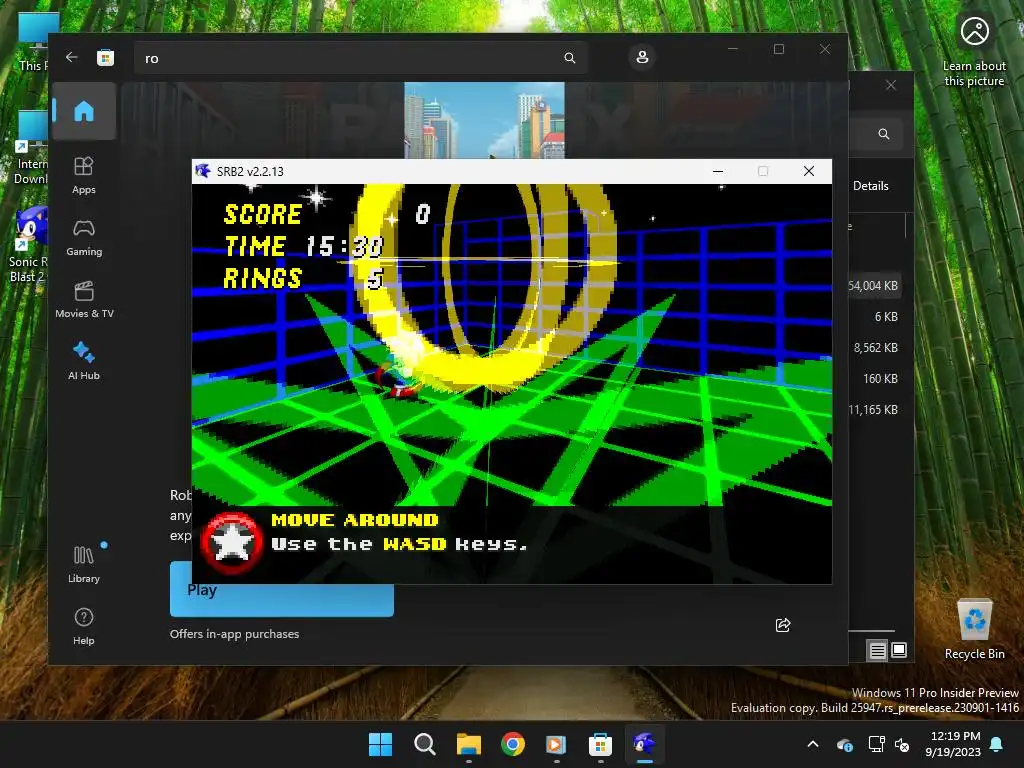
Task: Click the OneDrive cloud tray icon
Action: point(844,744)
